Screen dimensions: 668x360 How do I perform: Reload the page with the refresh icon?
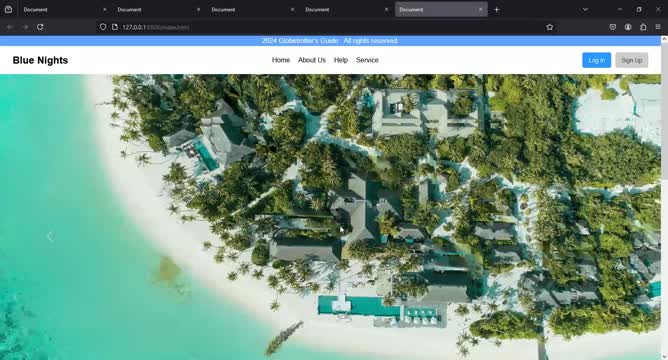pyautogui.click(x=40, y=27)
